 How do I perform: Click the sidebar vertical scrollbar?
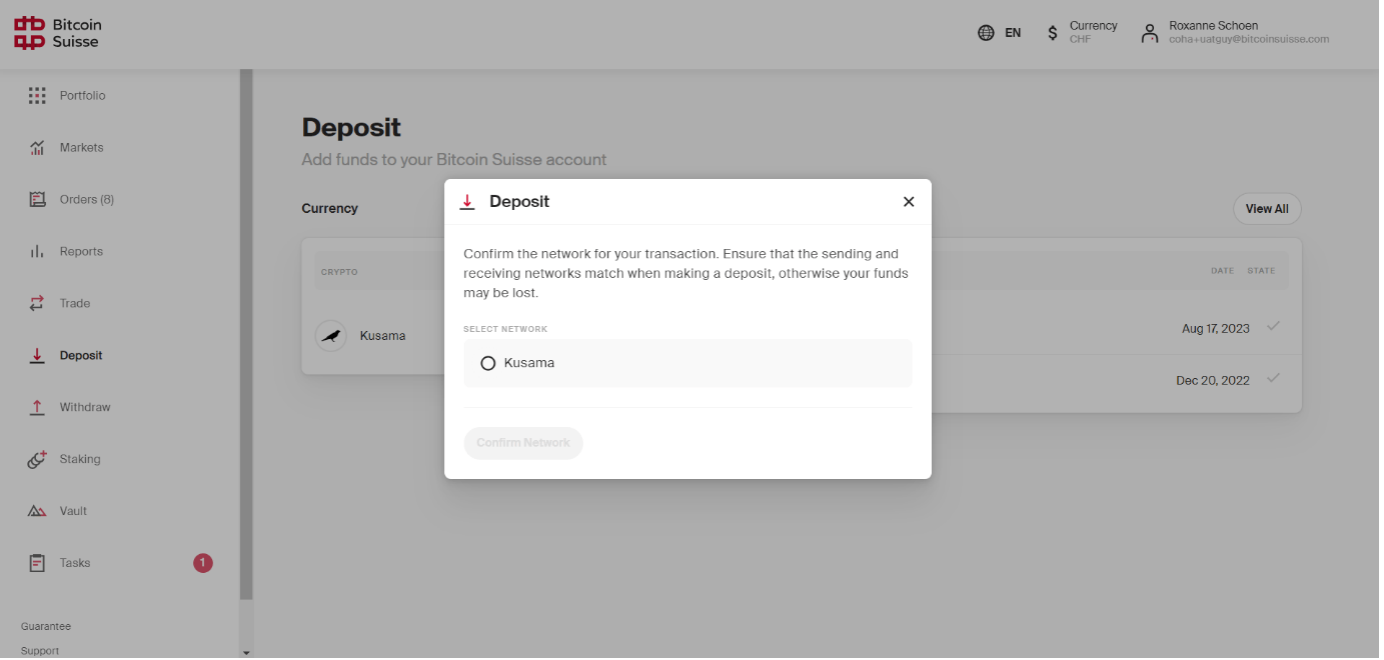[246, 330]
